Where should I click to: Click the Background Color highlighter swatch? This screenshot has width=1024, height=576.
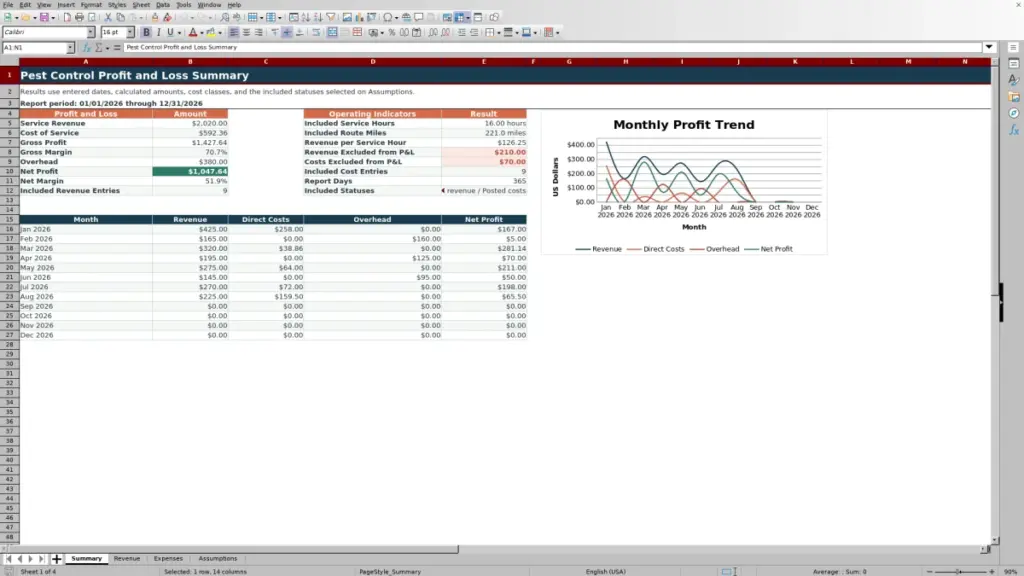click(211, 33)
